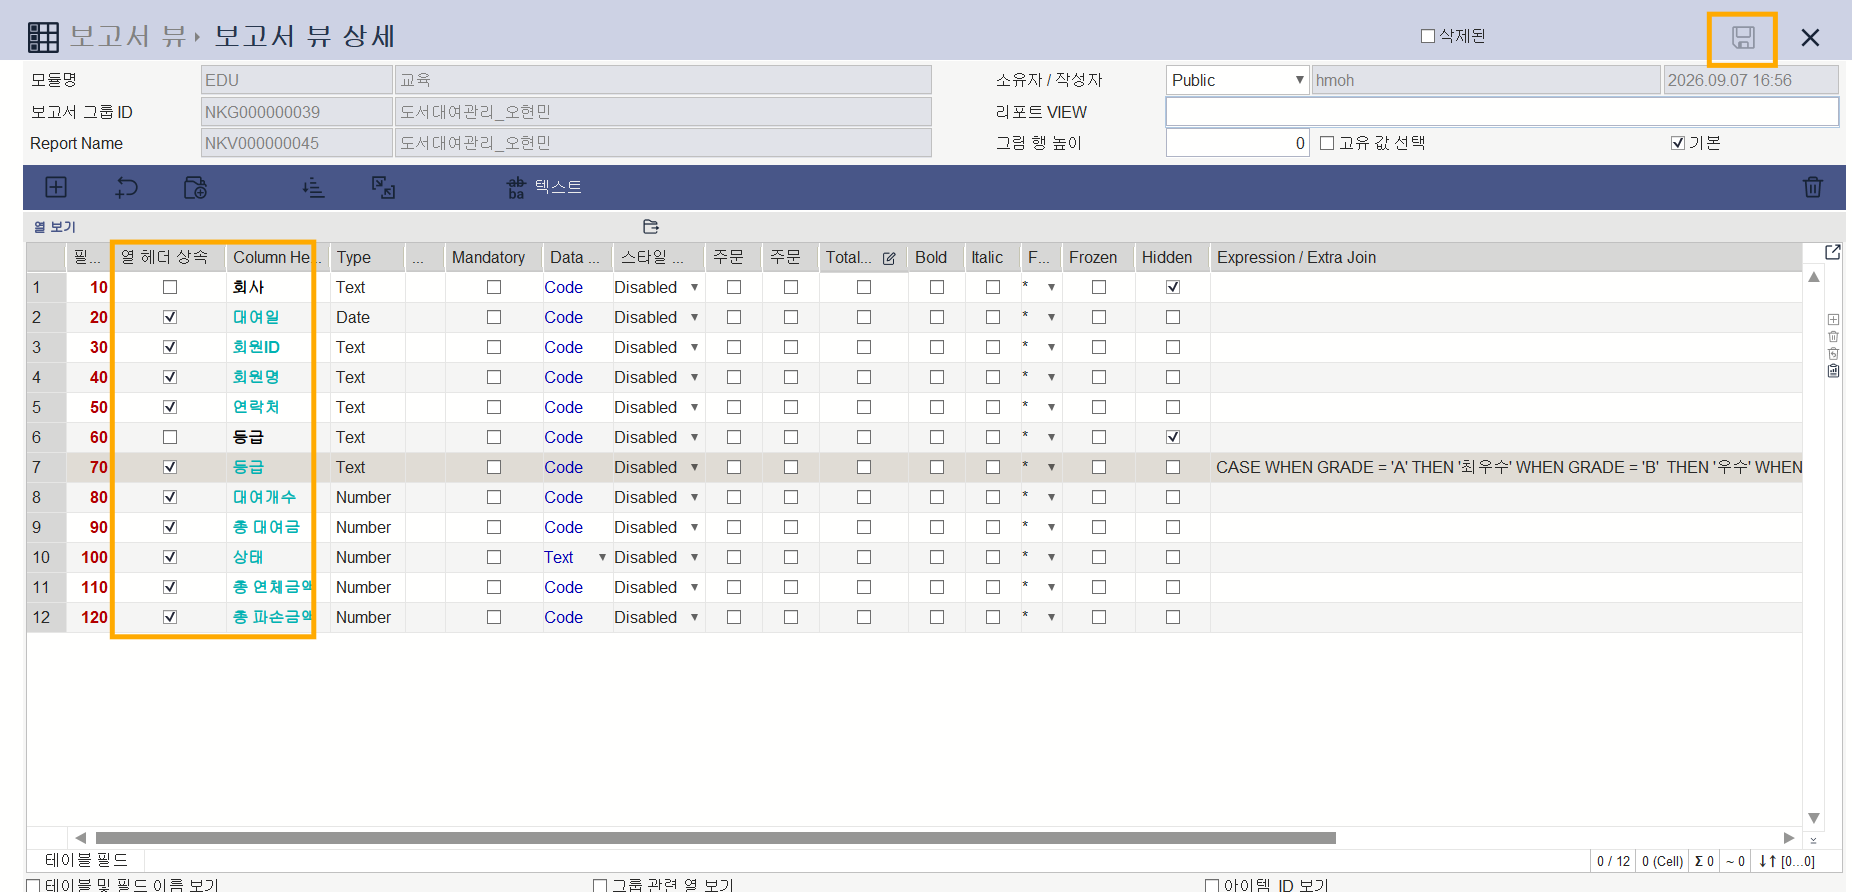
Task: Click the horizontal scrollbar right arrow
Action: pyautogui.click(x=1789, y=838)
